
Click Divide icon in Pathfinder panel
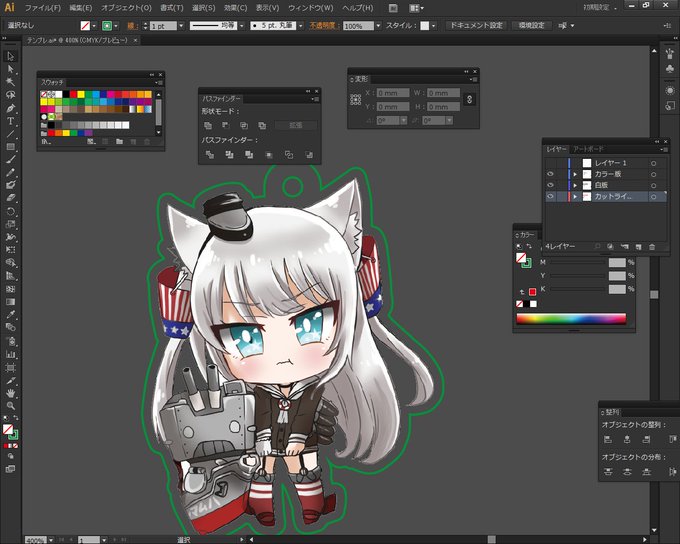[209, 154]
